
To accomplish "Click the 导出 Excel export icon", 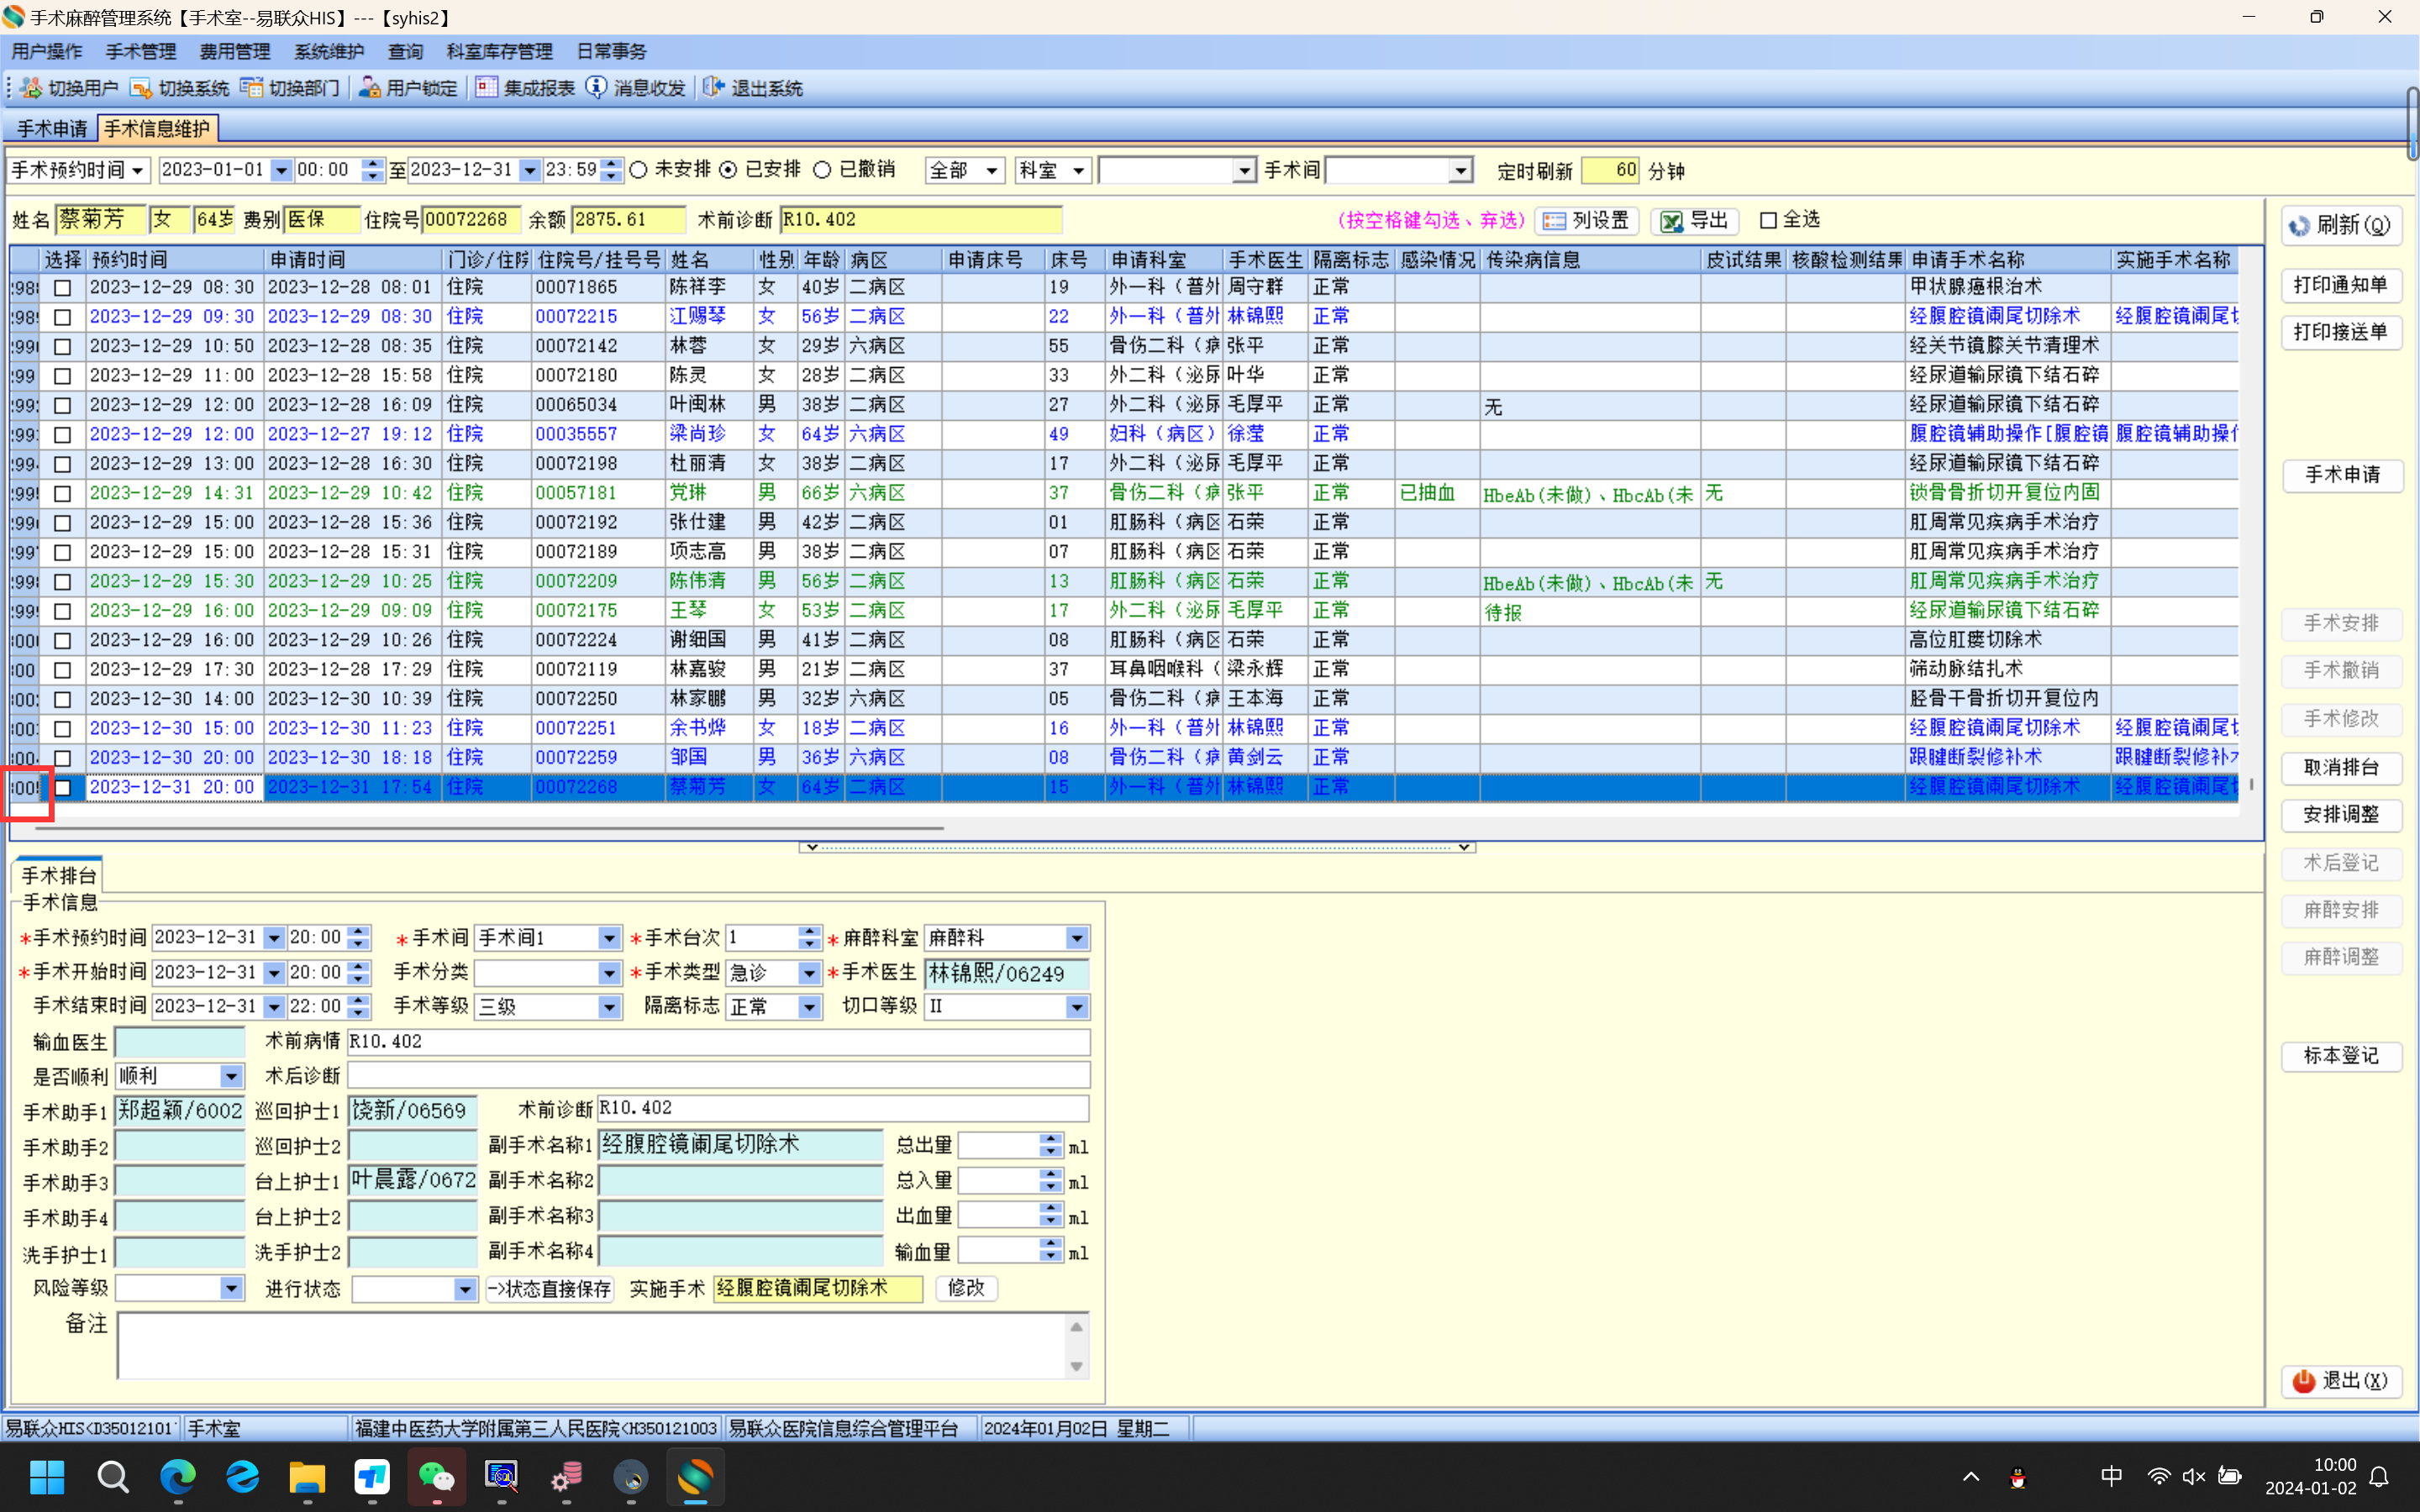I will [1671, 221].
